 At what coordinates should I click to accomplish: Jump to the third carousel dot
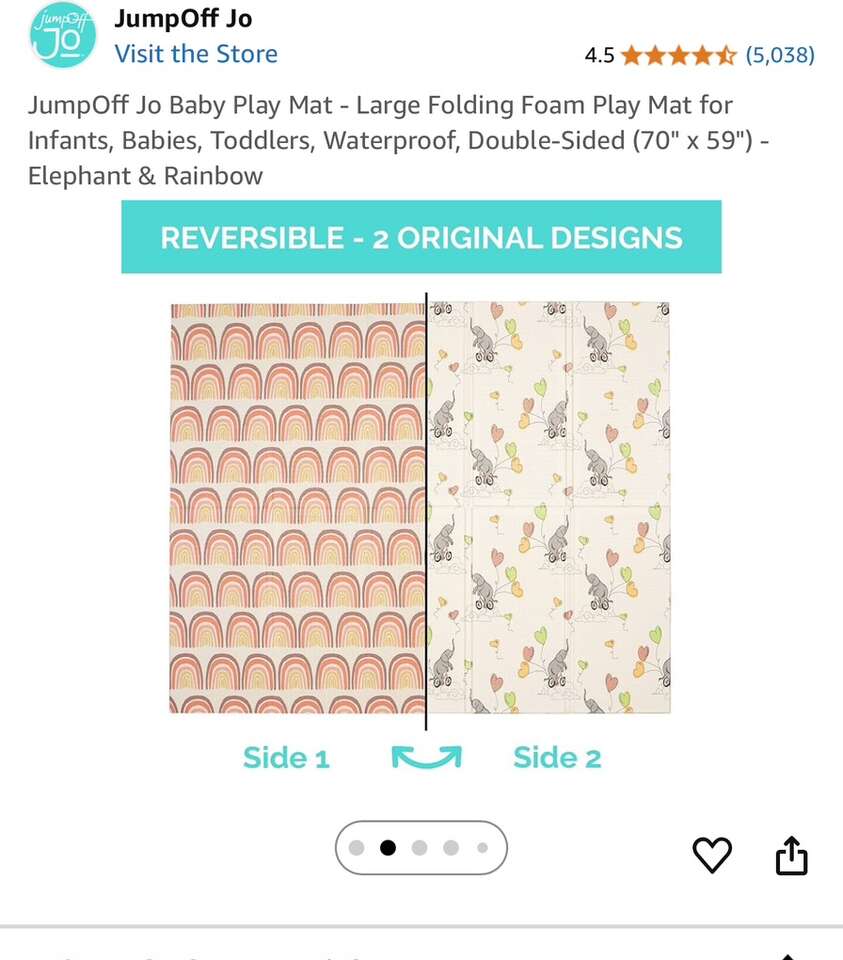coord(420,848)
